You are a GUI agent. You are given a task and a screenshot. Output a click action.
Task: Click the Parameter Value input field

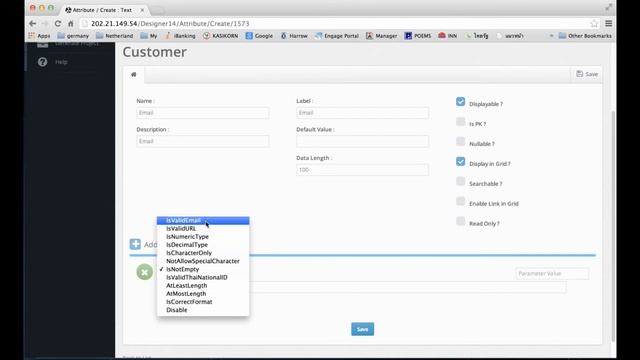(552, 273)
